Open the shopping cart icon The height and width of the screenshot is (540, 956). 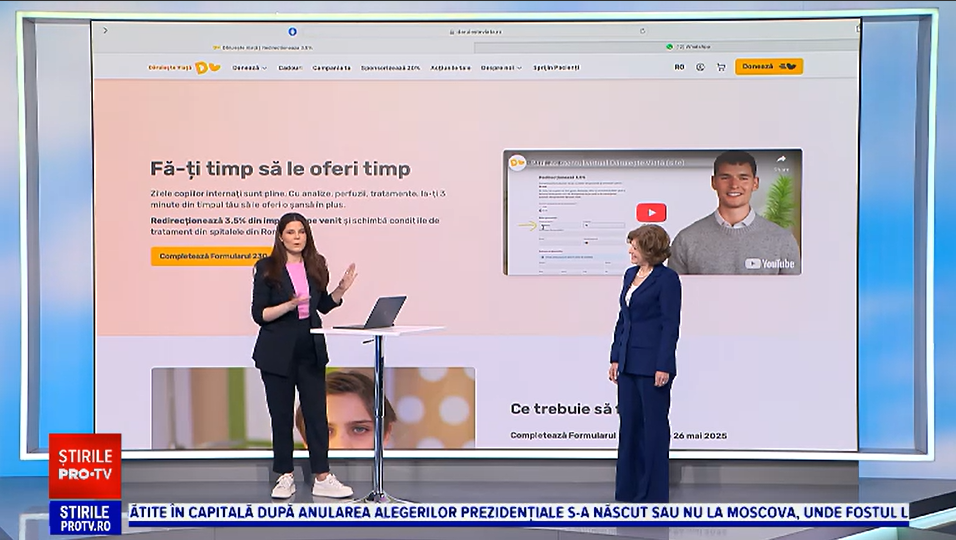pos(721,67)
